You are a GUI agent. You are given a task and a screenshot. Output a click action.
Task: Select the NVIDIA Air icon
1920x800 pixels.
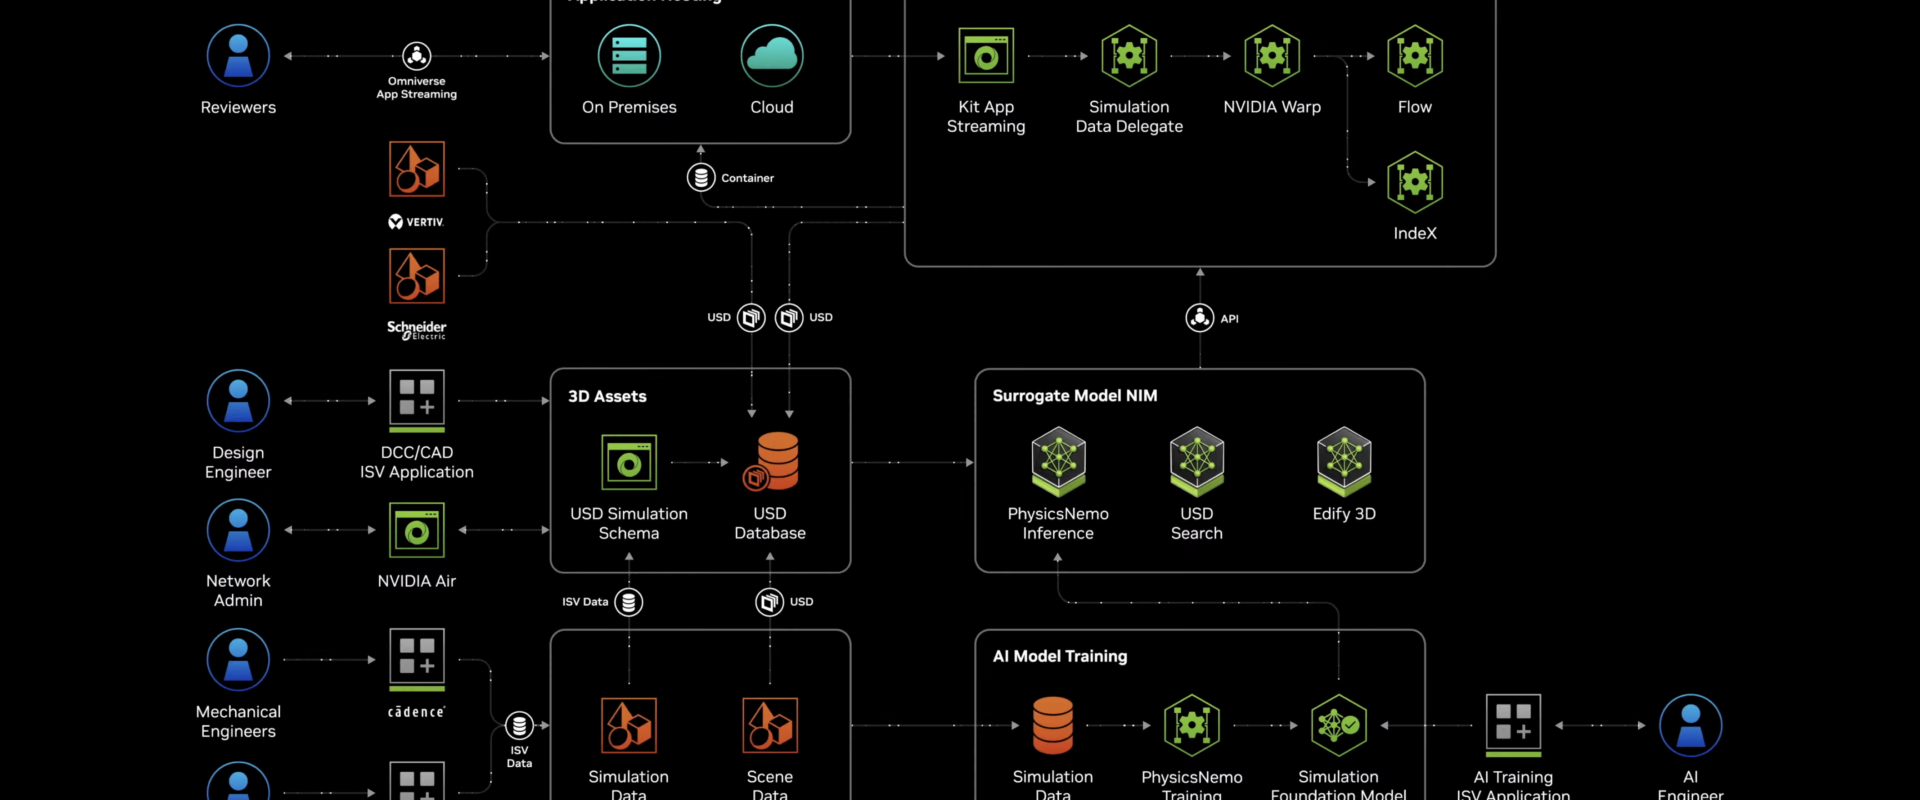417,530
